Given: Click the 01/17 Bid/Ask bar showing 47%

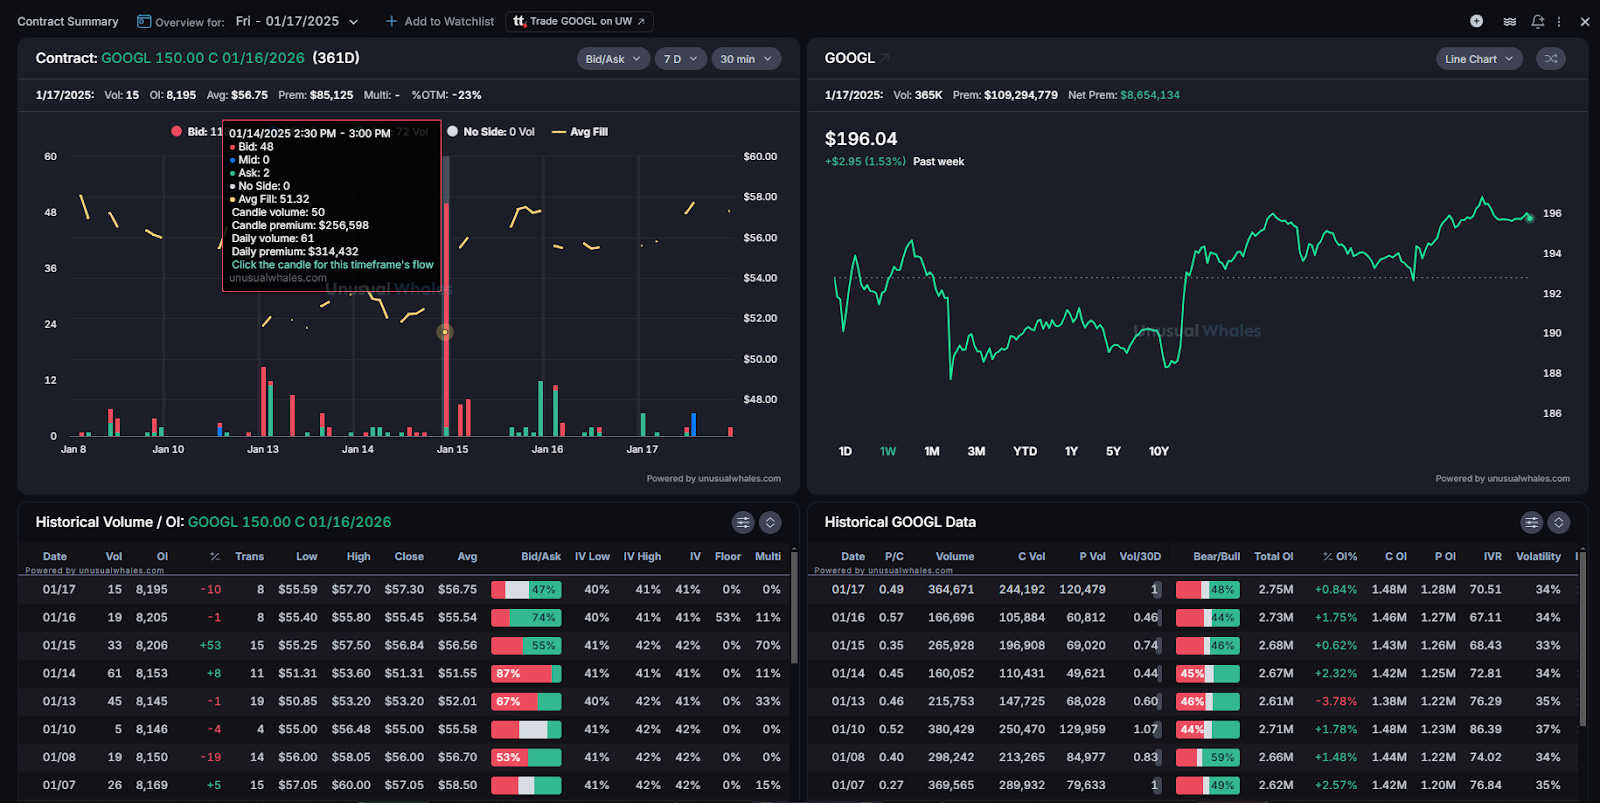Looking at the screenshot, I should (x=526, y=590).
